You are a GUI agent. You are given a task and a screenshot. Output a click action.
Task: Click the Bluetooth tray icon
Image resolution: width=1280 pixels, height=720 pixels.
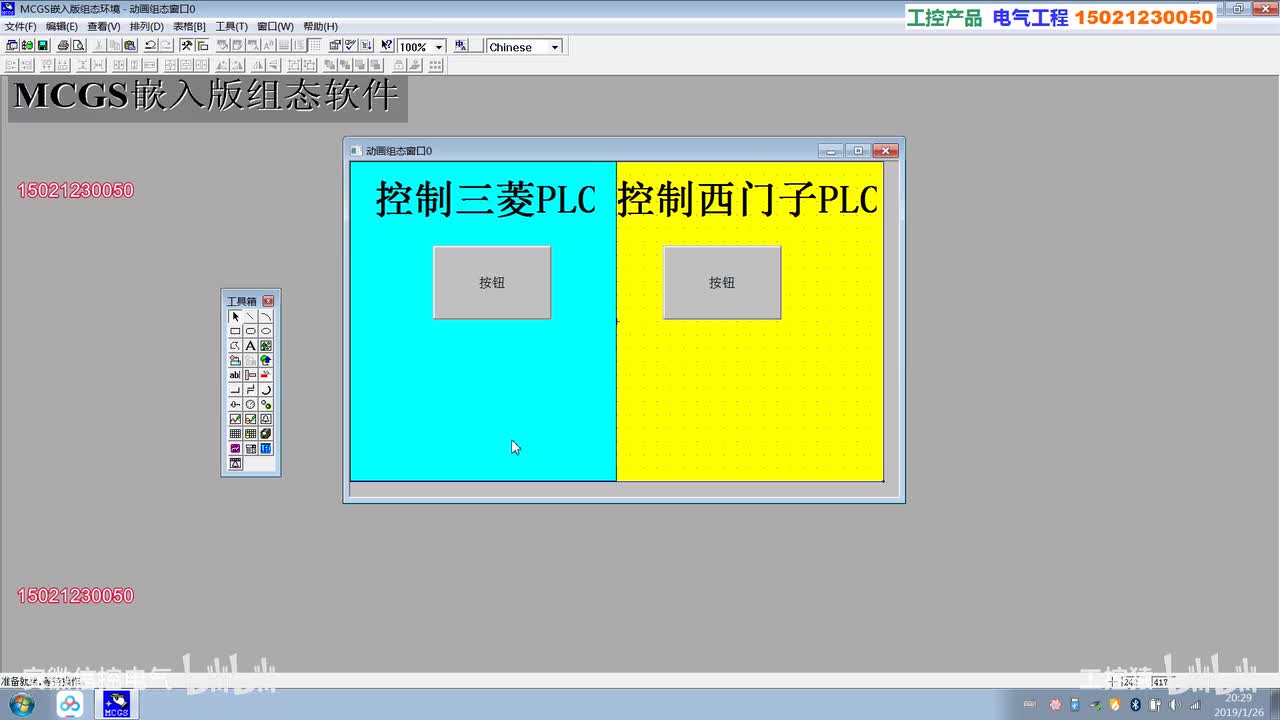pyautogui.click(x=1136, y=705)
